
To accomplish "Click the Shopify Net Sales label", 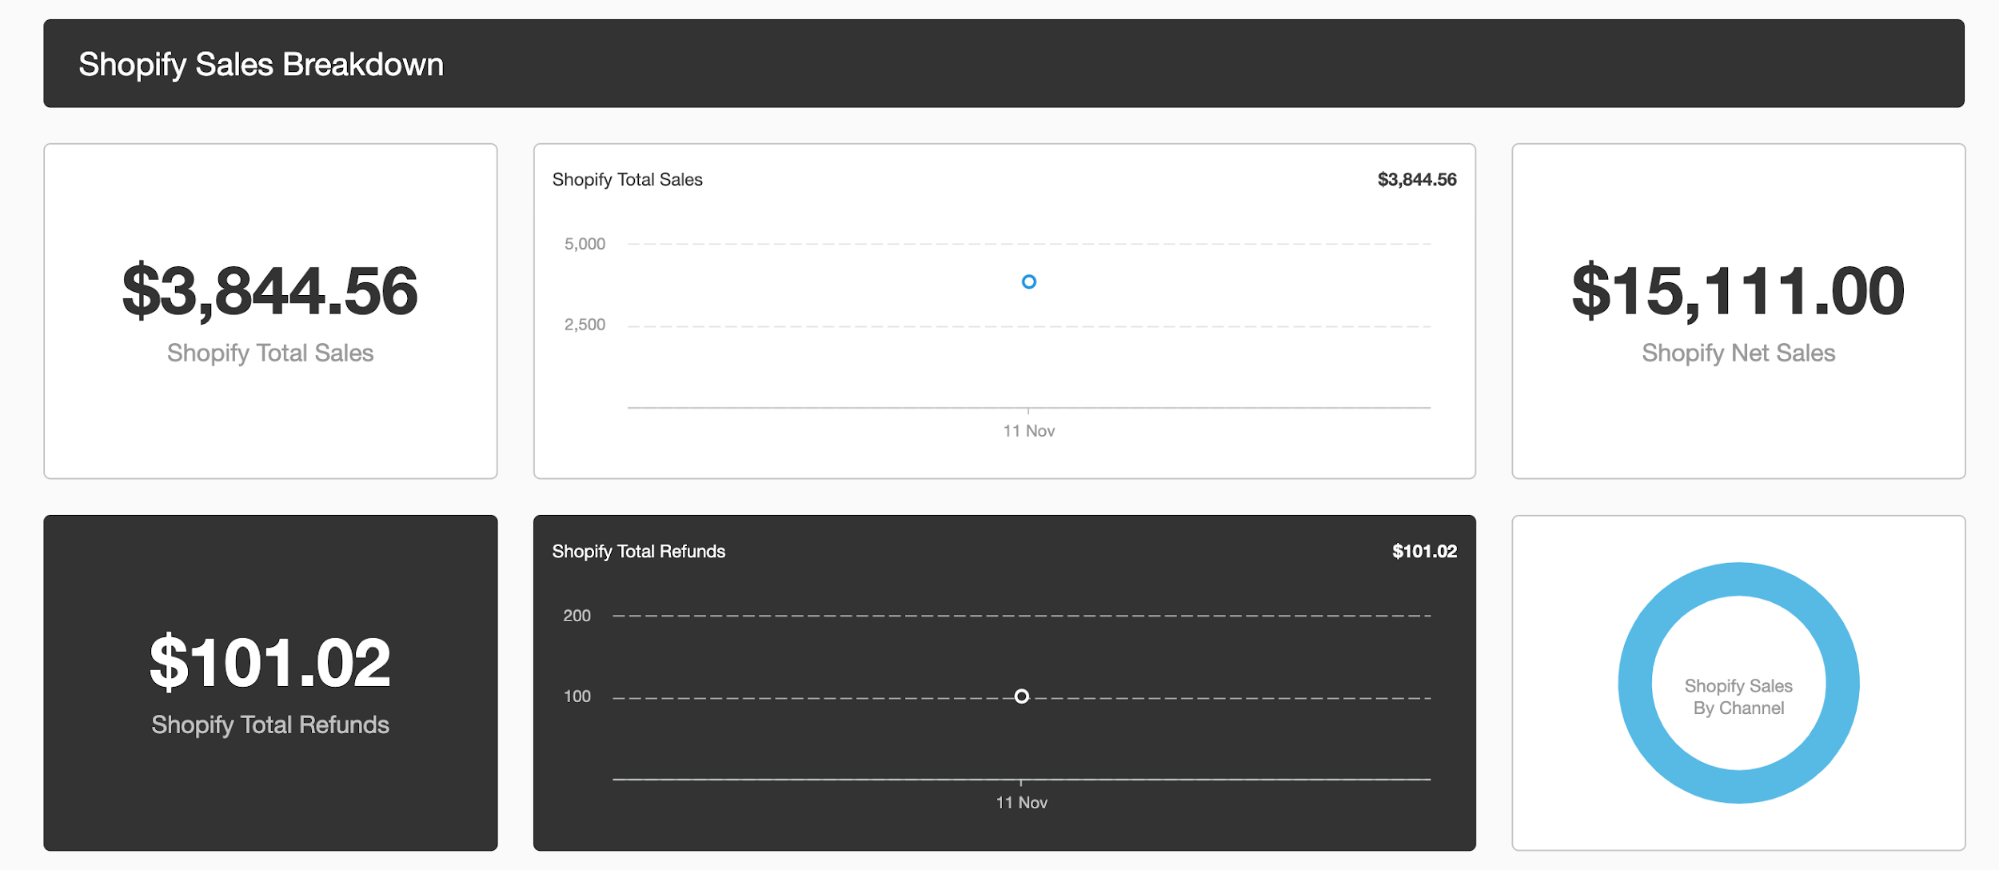I will tap(1738, 353).
